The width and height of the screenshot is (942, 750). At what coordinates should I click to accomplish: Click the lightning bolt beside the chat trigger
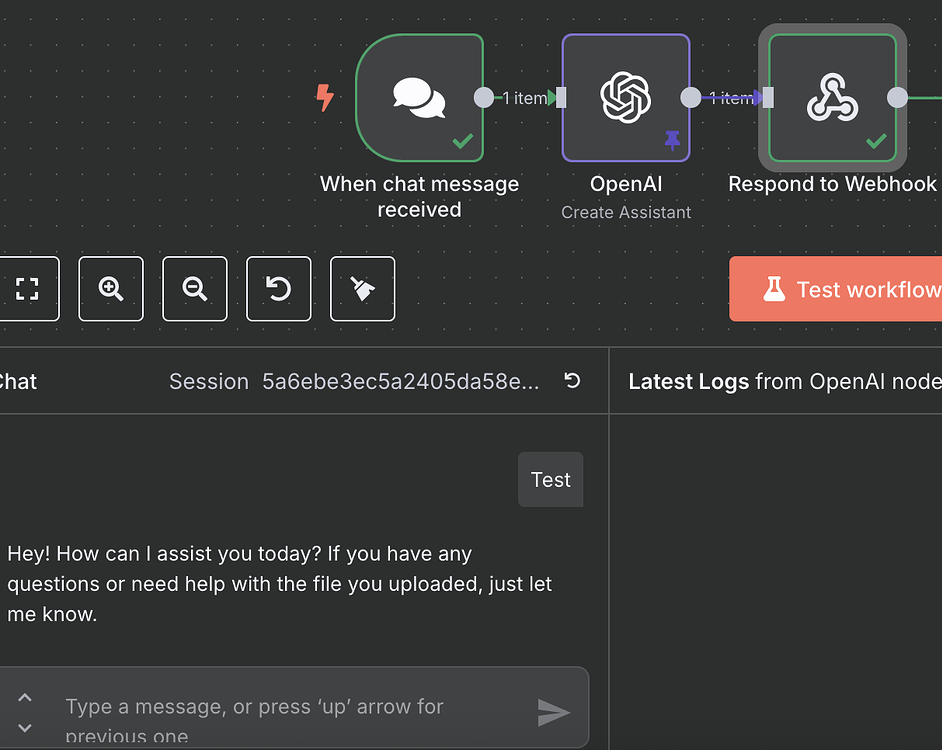click(x=325, y=98)
